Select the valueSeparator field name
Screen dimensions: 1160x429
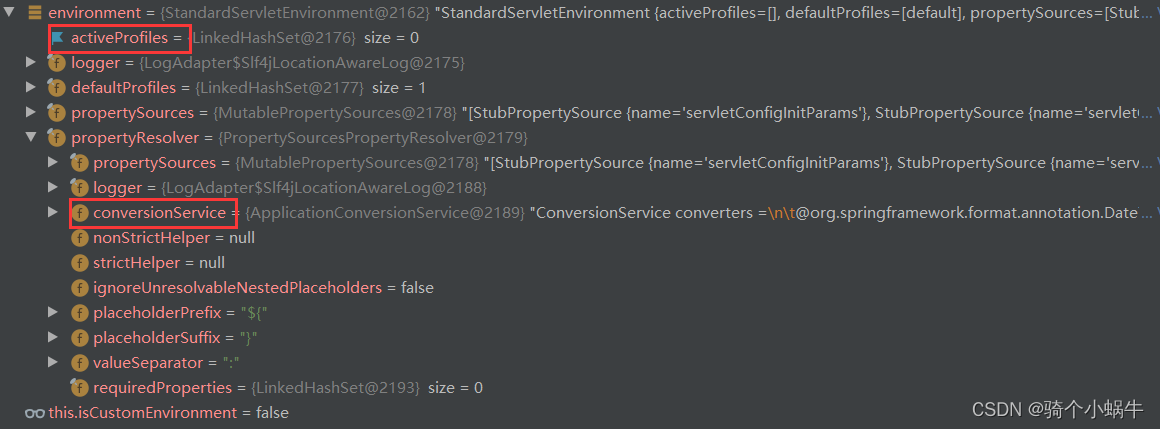point(148,363)
